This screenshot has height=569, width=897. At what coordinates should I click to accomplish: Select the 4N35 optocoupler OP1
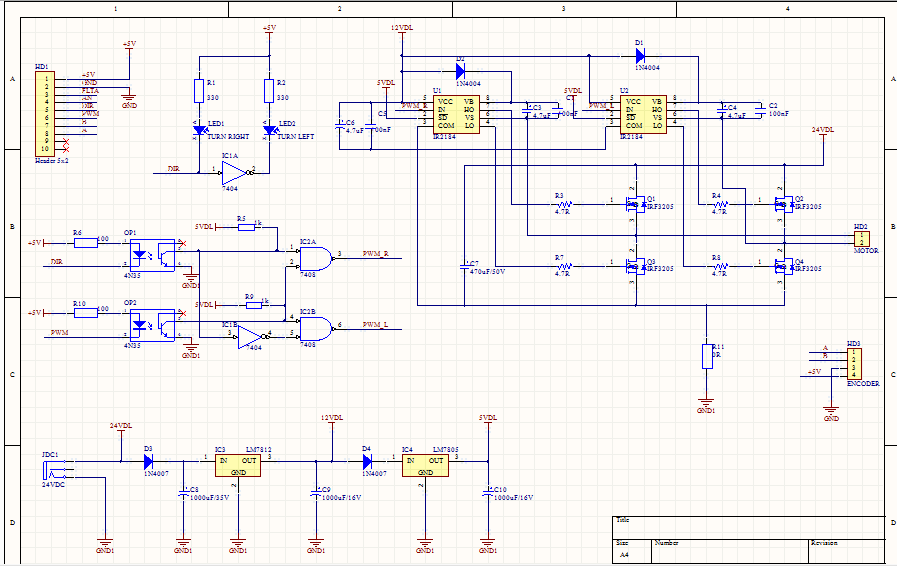pyautogui.click(x=152, y=255)
